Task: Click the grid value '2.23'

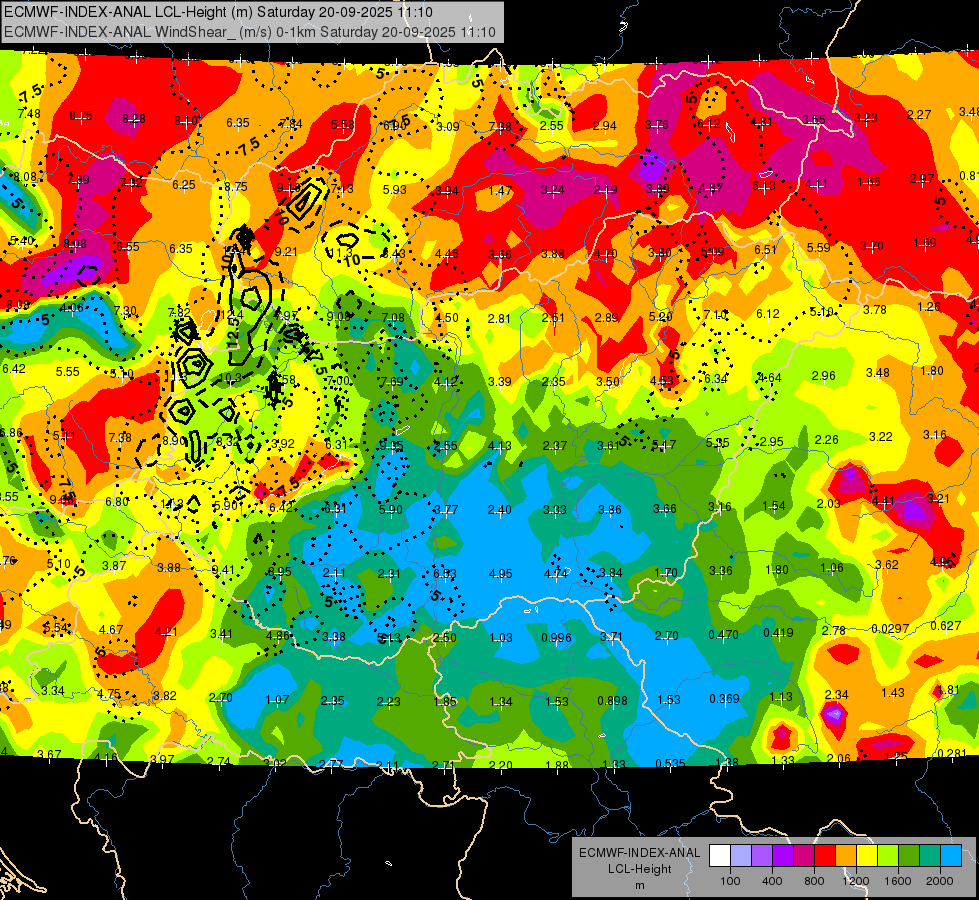Action: [388, 702]
